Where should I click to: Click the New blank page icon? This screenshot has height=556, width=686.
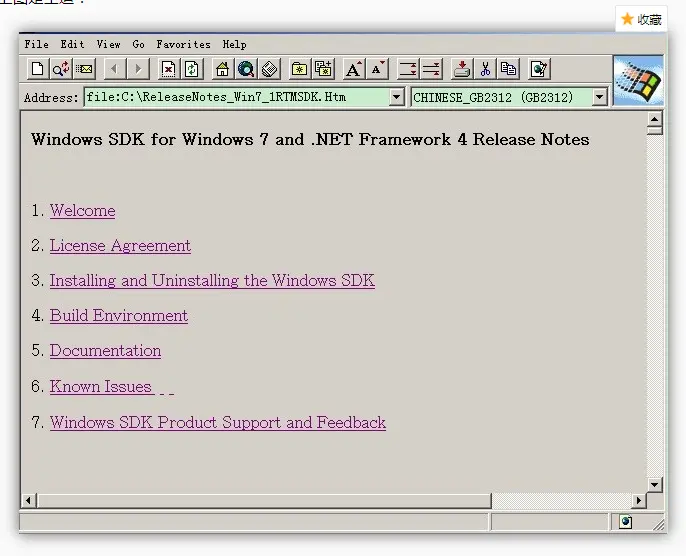click(38, 69)
